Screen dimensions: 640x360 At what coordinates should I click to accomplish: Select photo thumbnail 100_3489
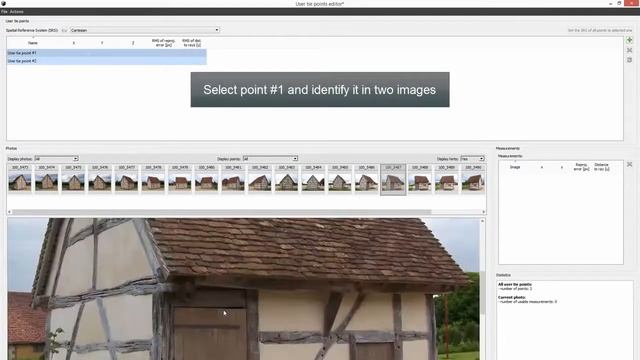[x=447, y=179]
